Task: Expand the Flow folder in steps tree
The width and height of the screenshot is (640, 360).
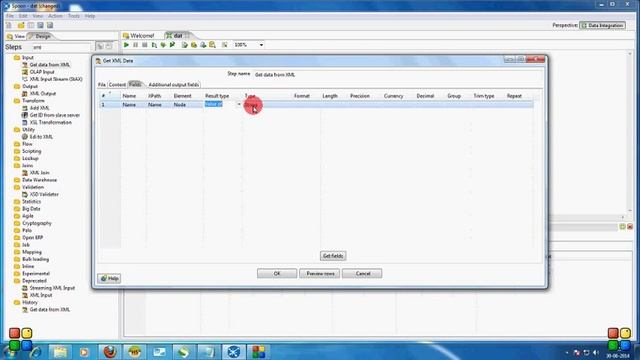Action: pos(27,144)
